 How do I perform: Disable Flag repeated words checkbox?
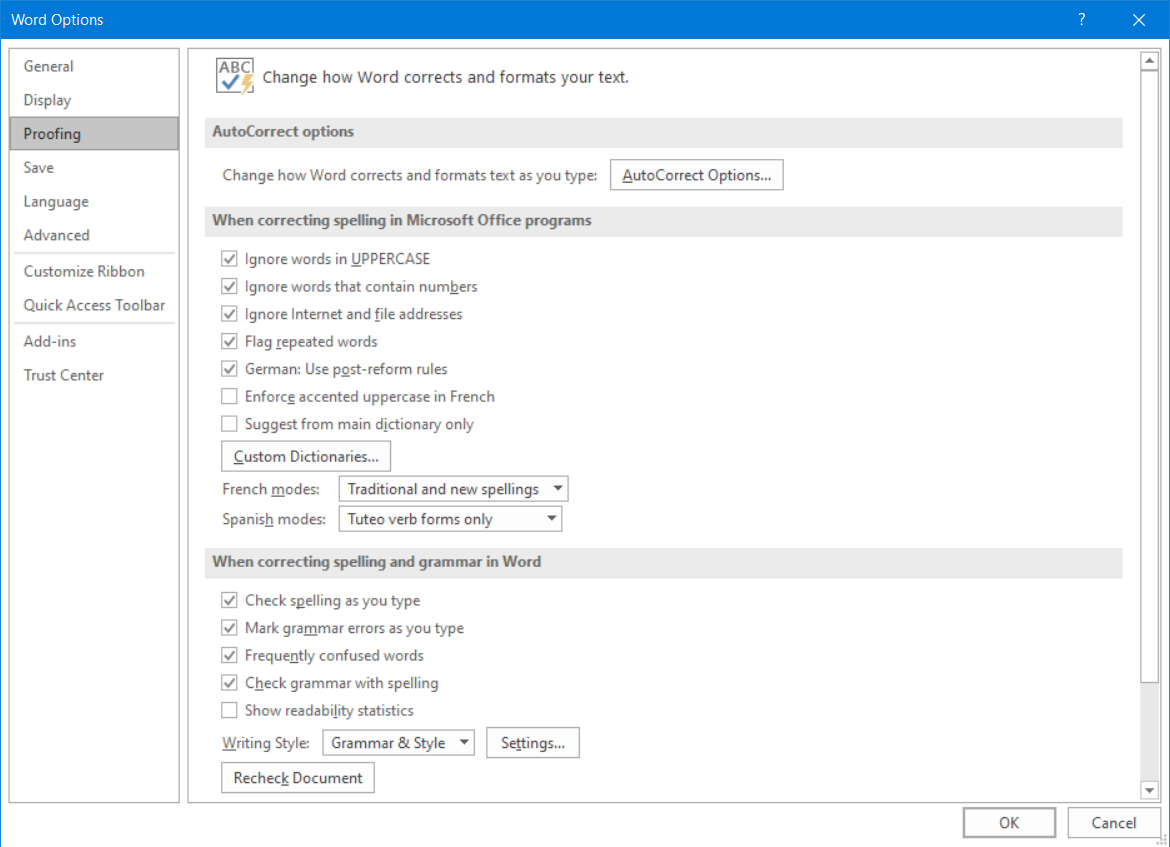click(x=230, y=342)
